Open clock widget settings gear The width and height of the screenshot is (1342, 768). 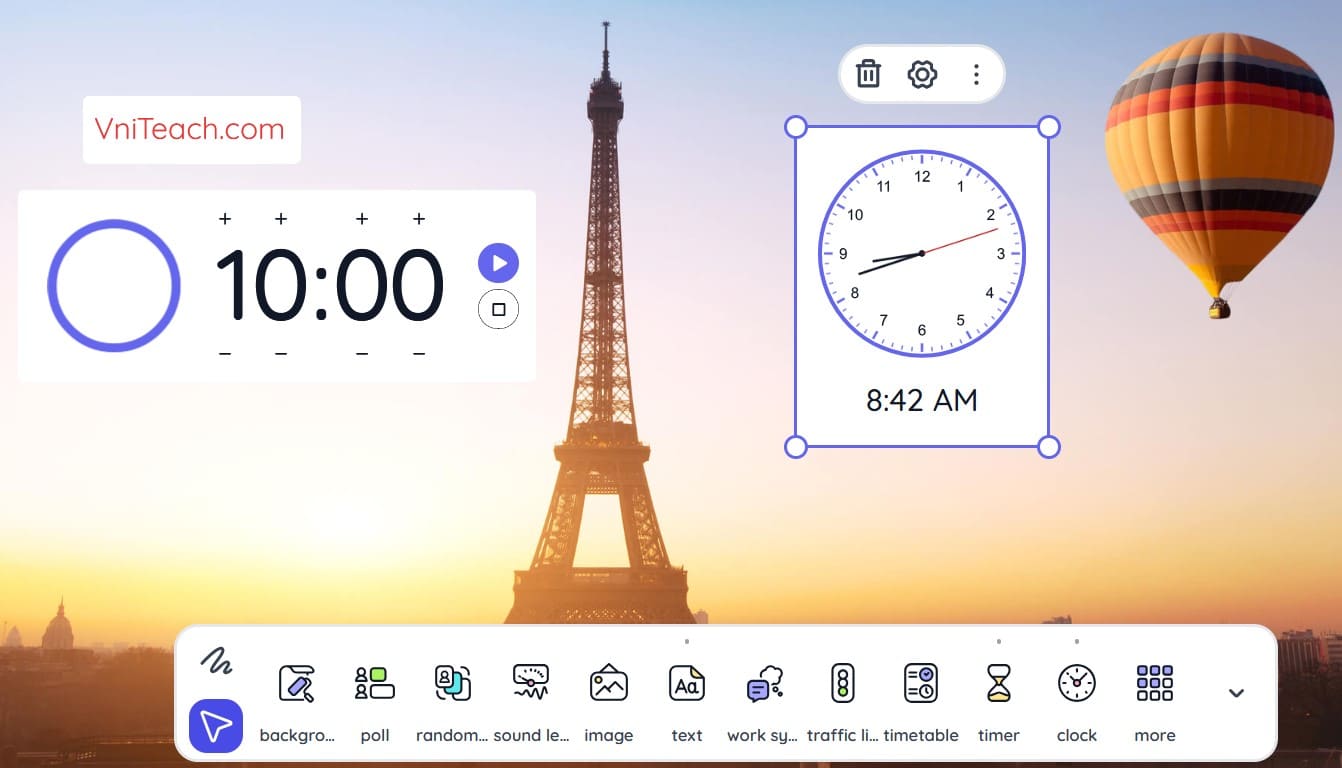(x=922, y=74)
